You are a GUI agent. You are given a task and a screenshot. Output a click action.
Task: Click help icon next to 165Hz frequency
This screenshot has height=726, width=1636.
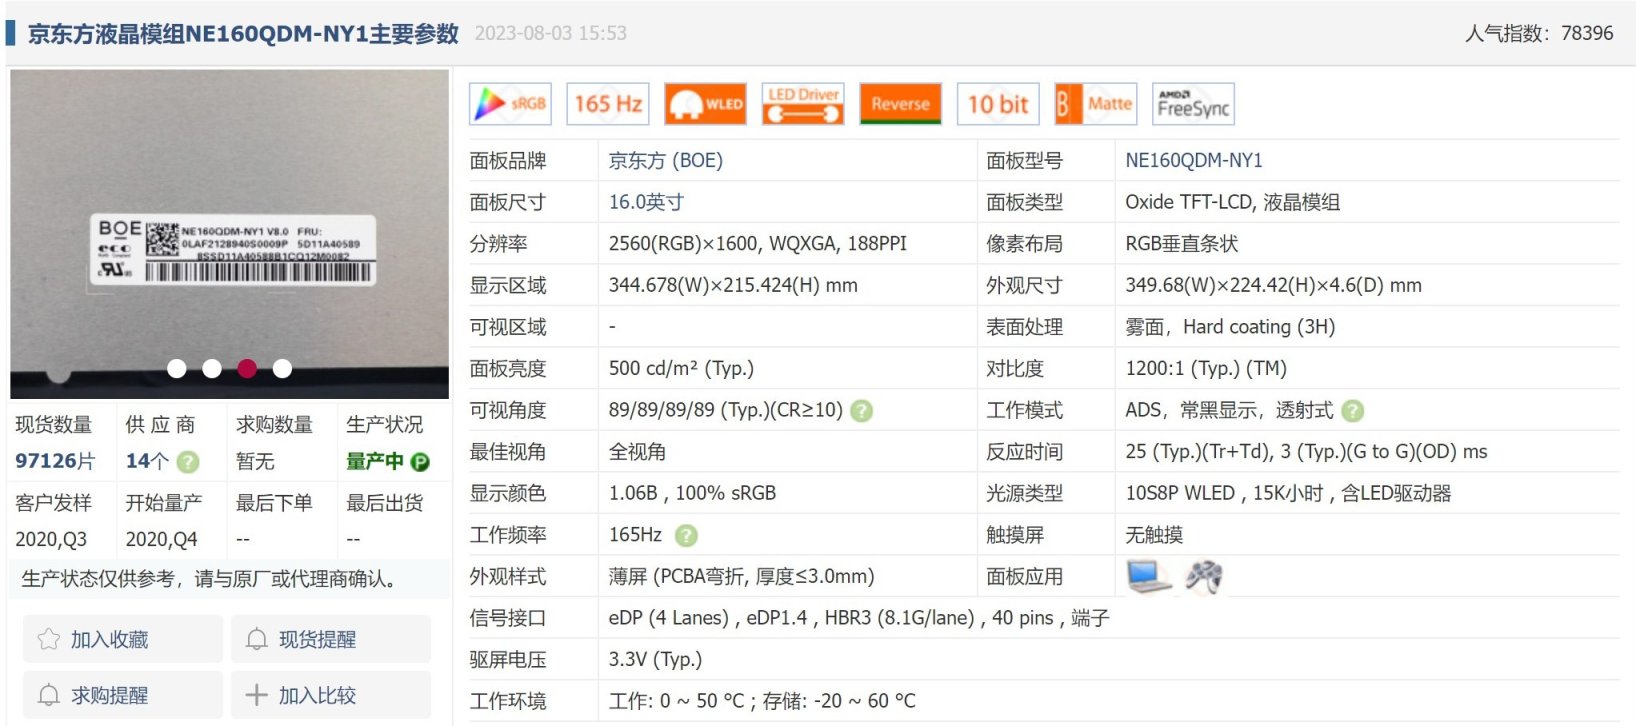(x=686, y=536)
